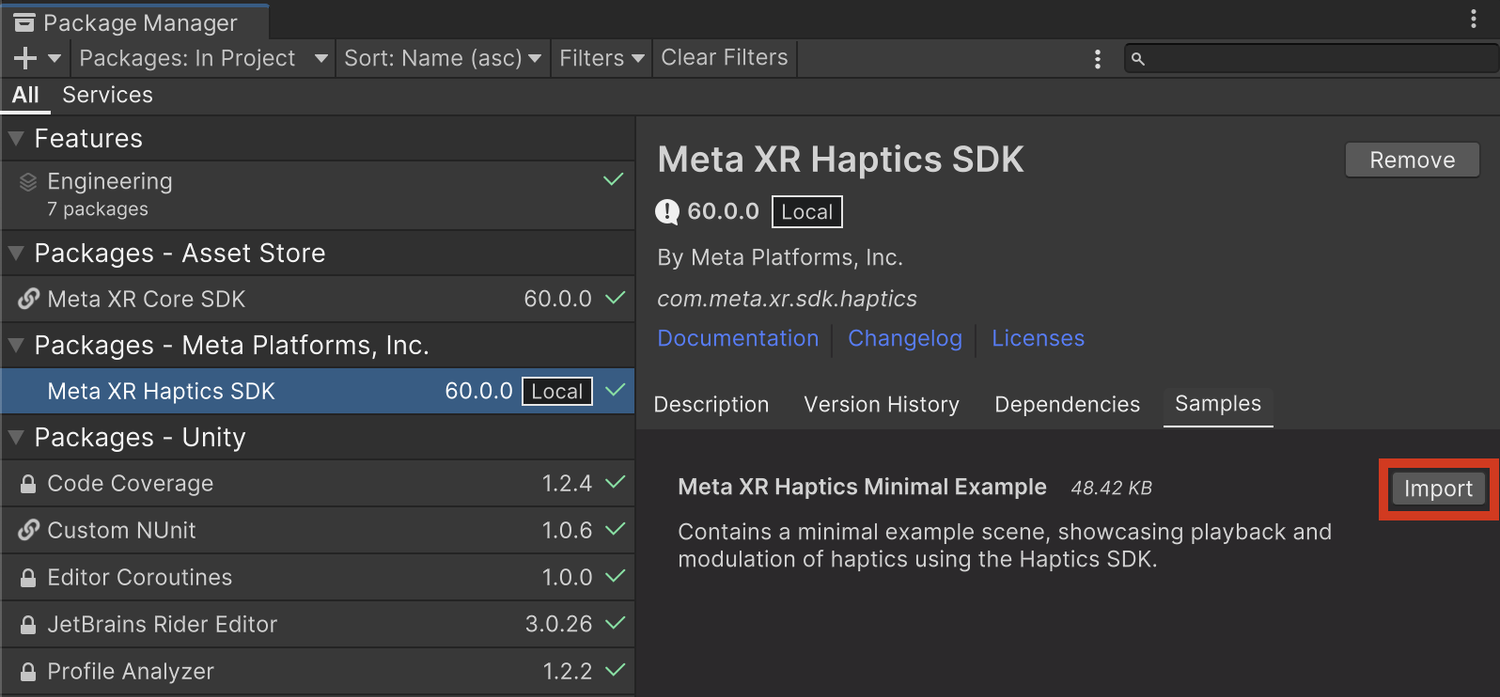Open the Filters dropdown
1500x697 pixels.
[601, 58]
